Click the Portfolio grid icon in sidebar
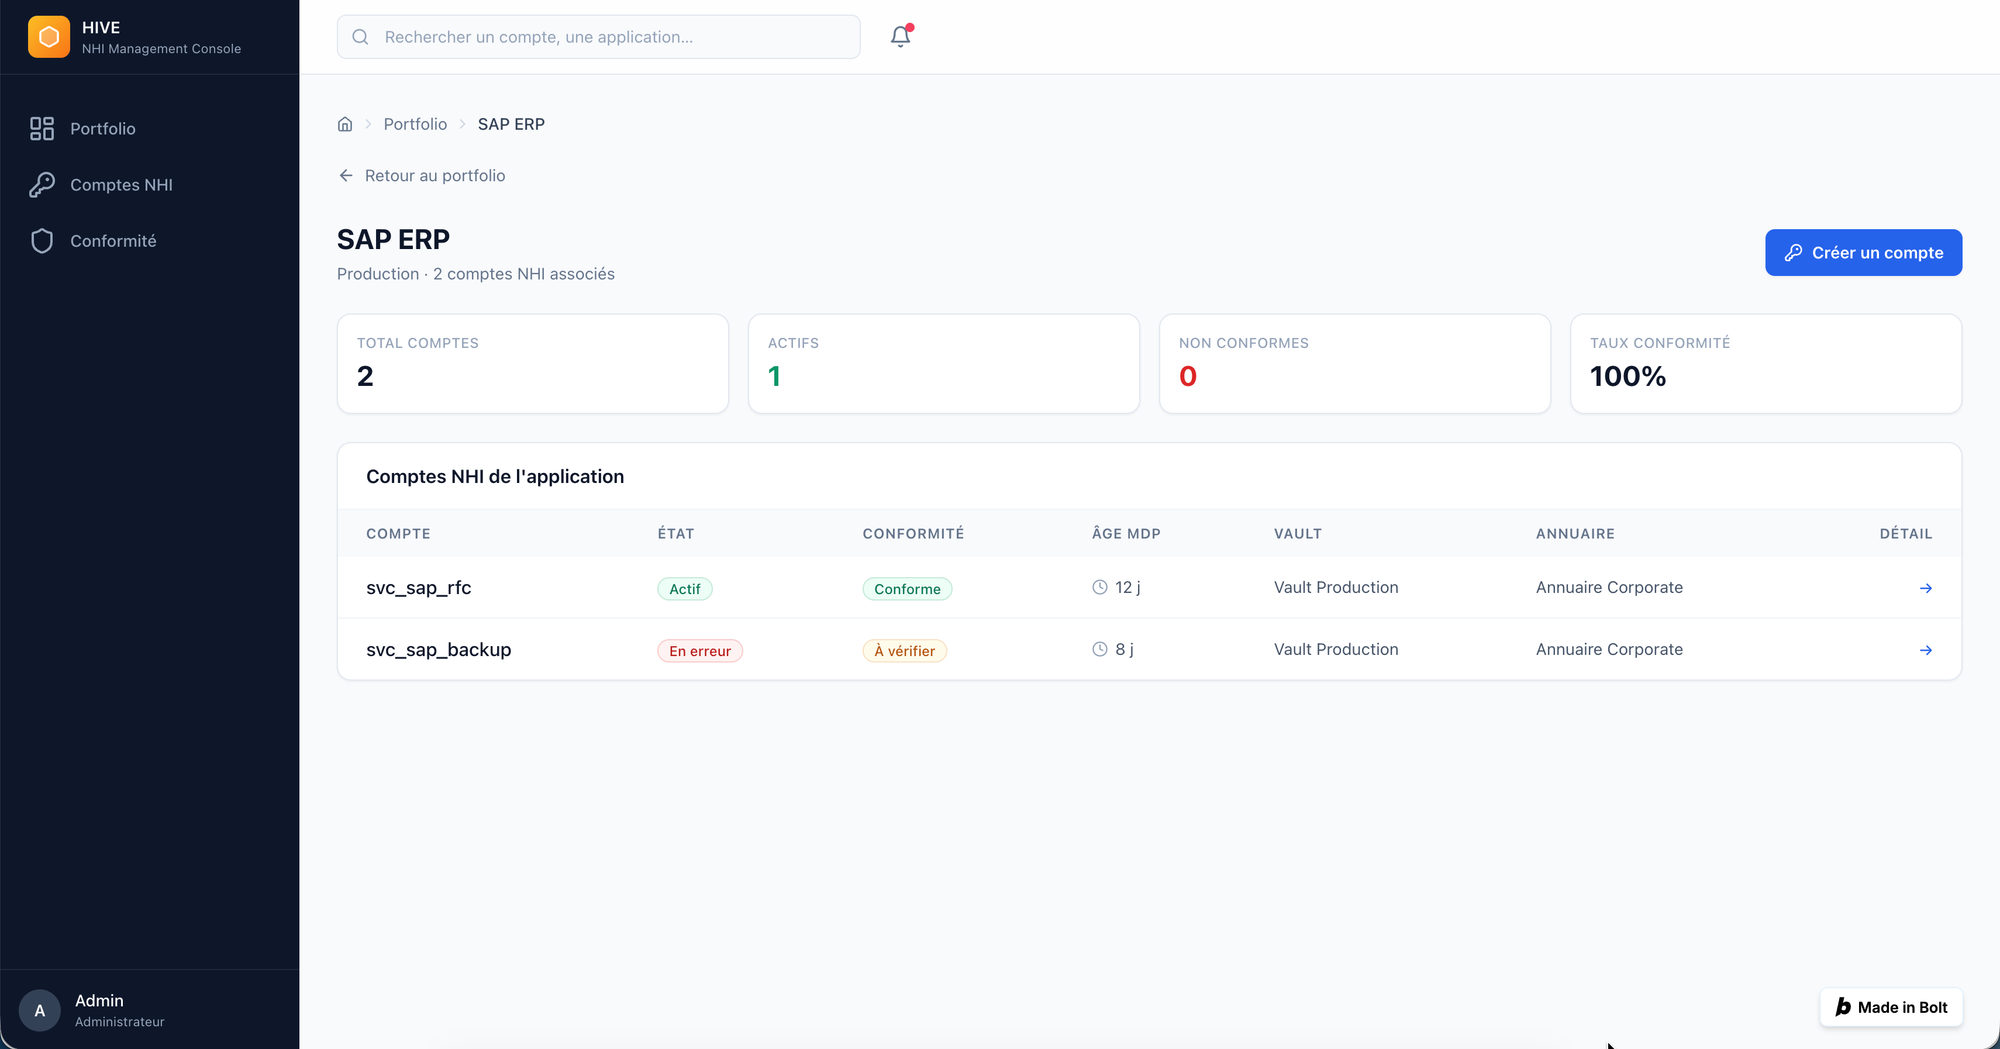Viewport: 2000px width, 1049px height. 42,128
